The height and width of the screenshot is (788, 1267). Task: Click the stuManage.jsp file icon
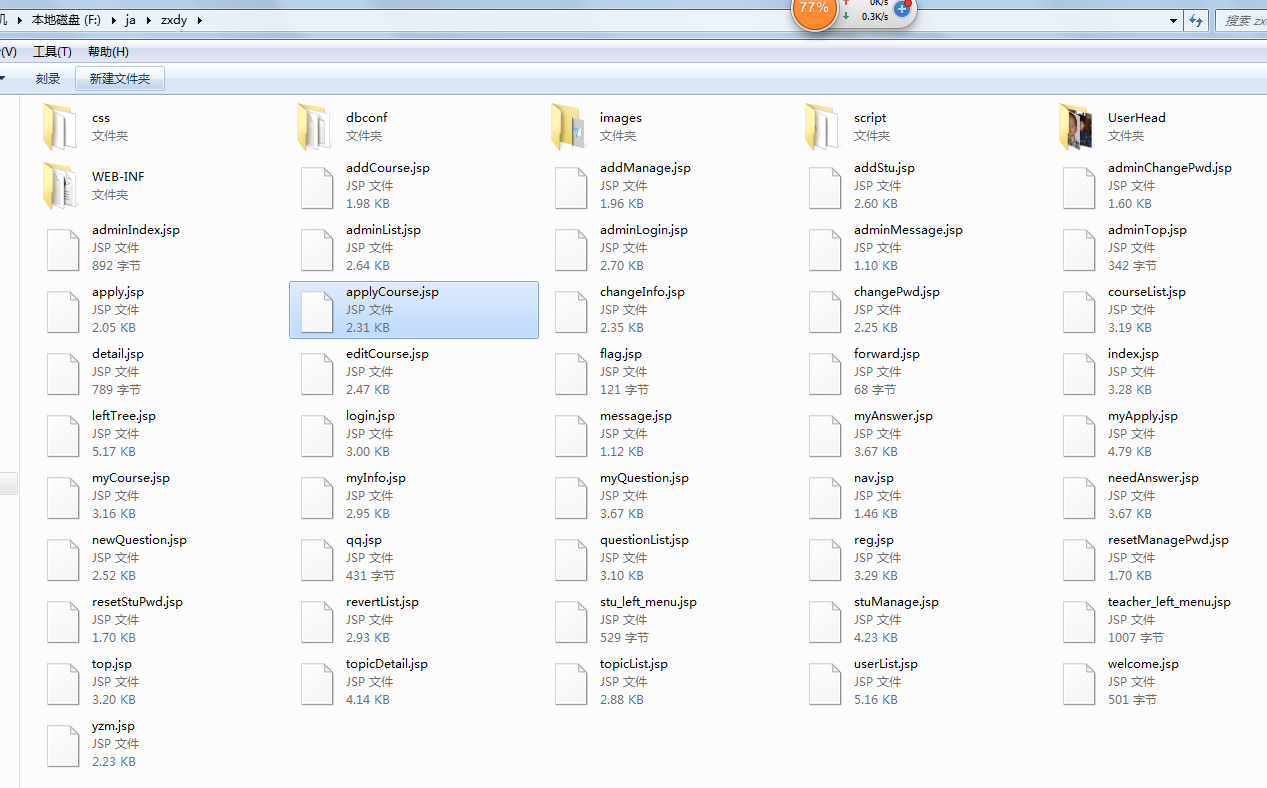coord(825,621)
